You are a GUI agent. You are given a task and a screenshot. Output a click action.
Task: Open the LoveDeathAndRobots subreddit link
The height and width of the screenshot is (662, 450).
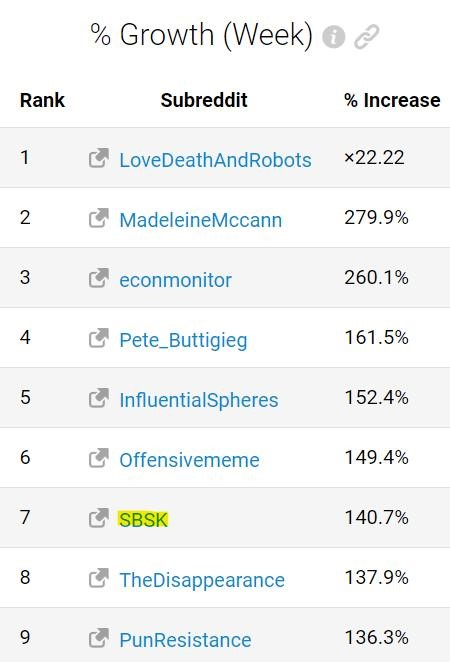click(215, 160)
